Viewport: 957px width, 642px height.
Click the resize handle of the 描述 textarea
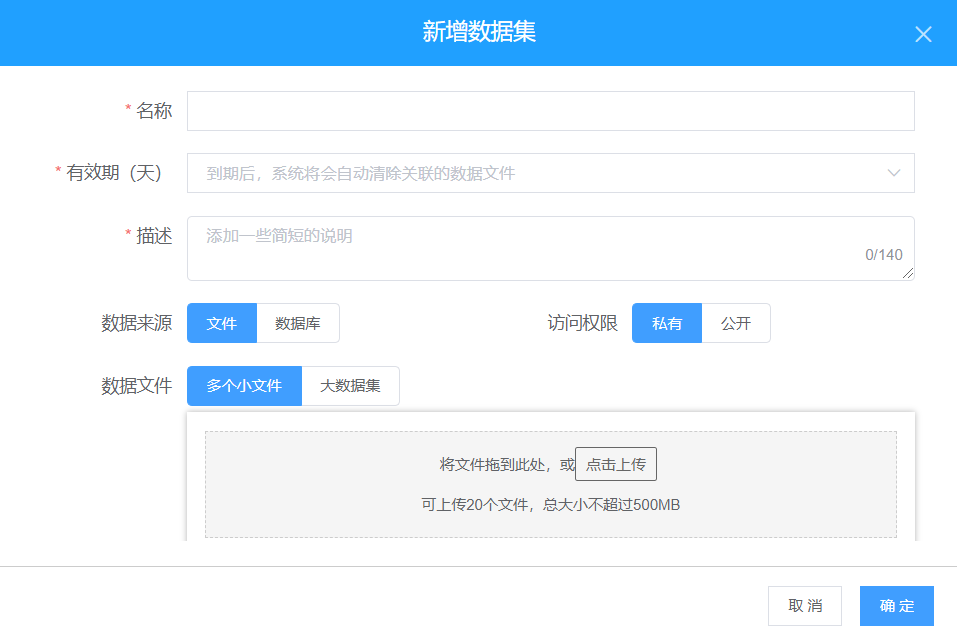909,275
